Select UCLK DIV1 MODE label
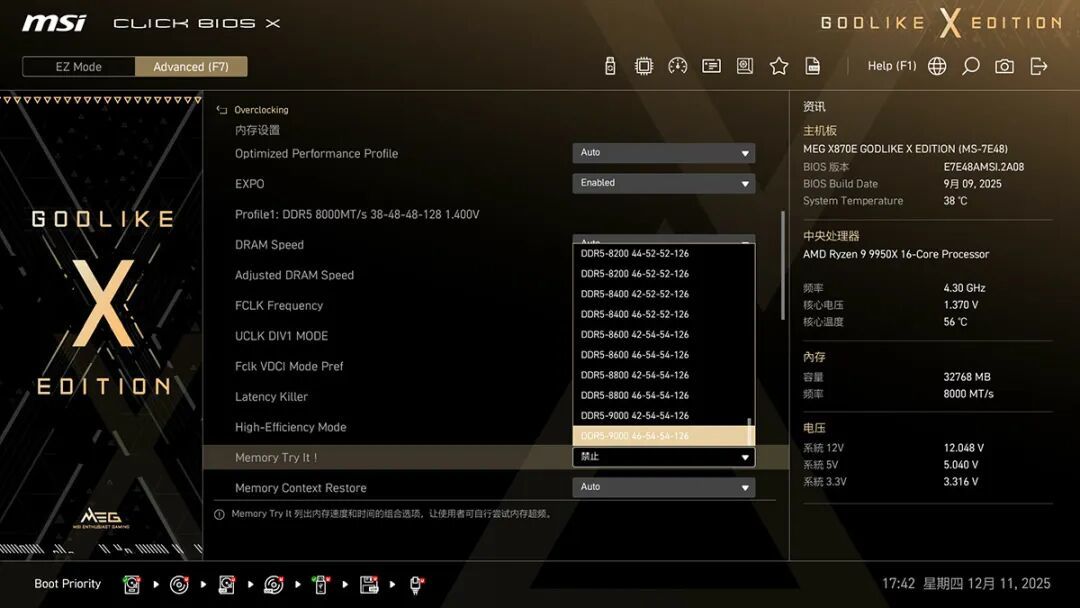This screenshot has height=608, width=1080. [281, 336]
